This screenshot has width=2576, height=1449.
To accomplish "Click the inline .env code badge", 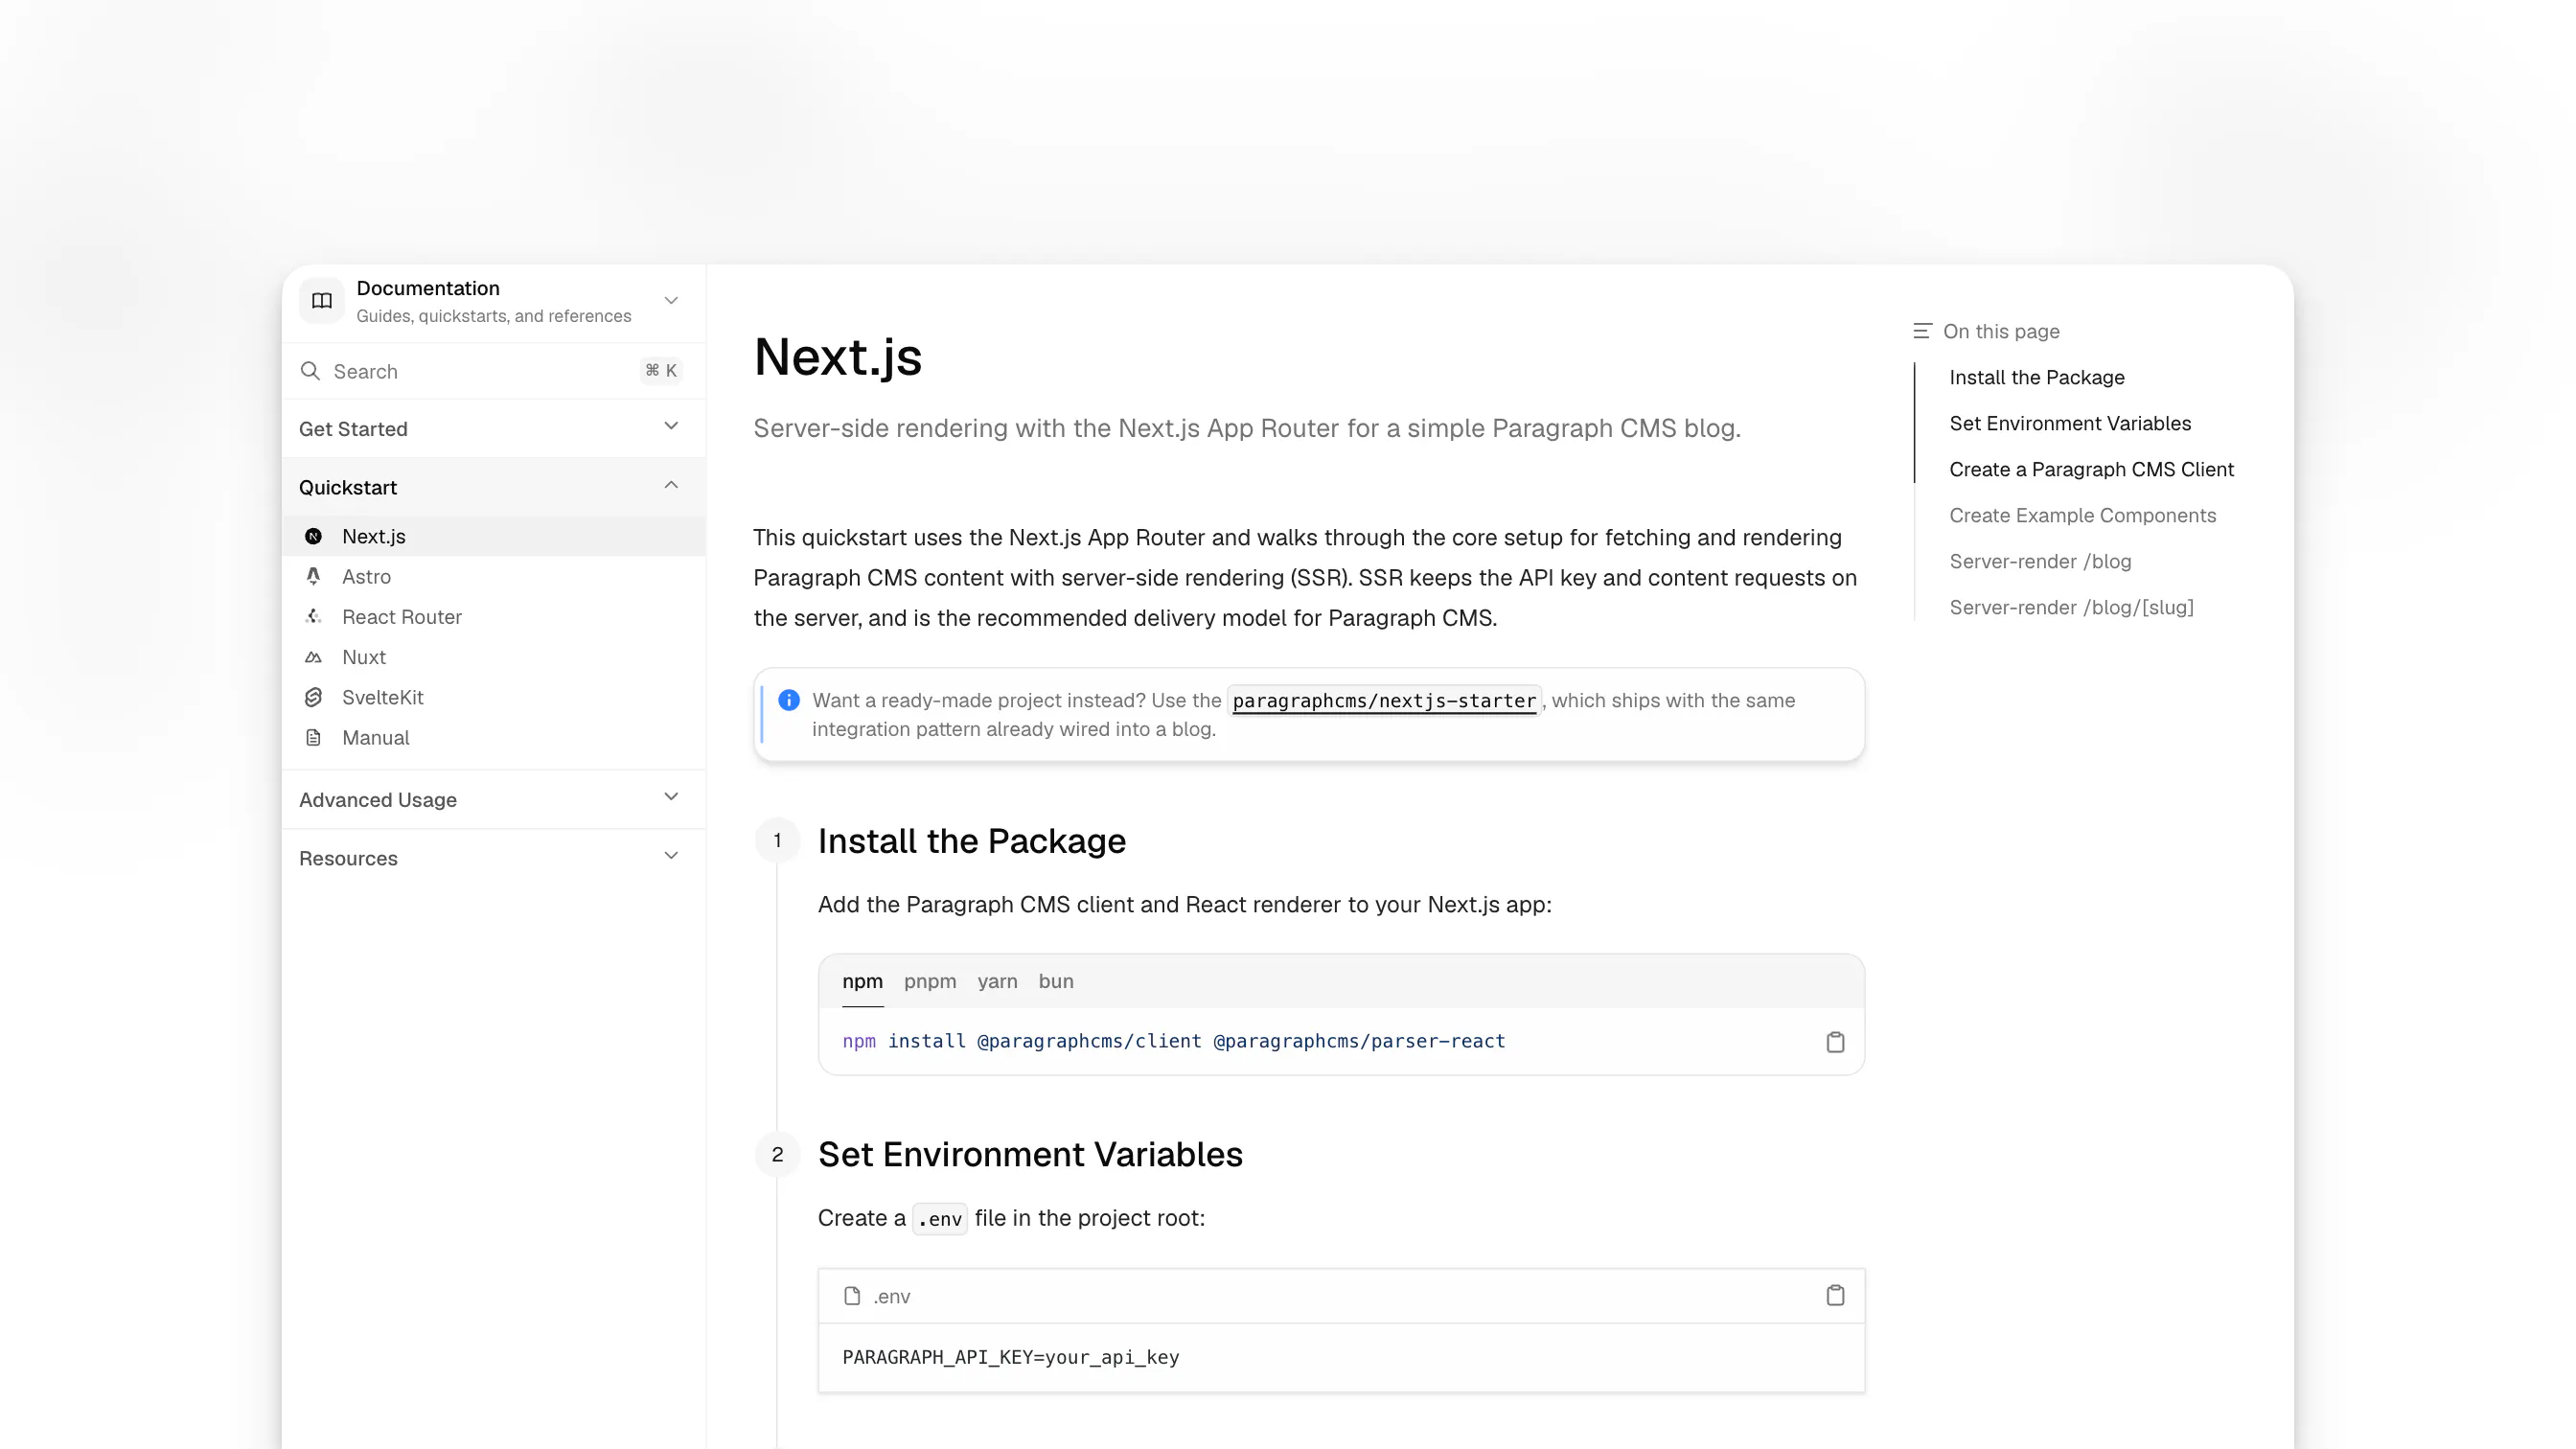I will pyautogui.click(x=939, y=1219).
